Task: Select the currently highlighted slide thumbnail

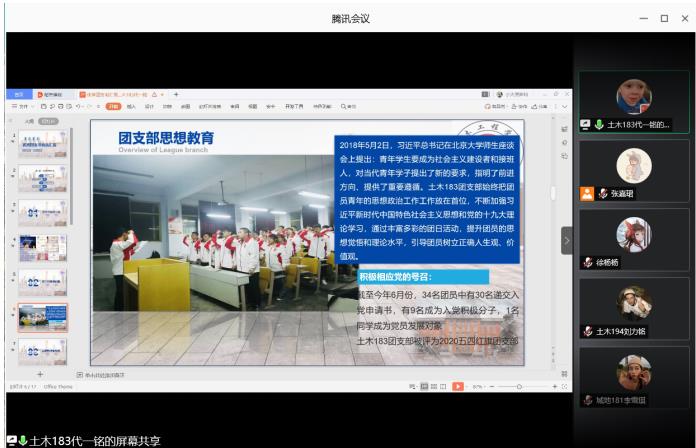Action: coord(43,318)
